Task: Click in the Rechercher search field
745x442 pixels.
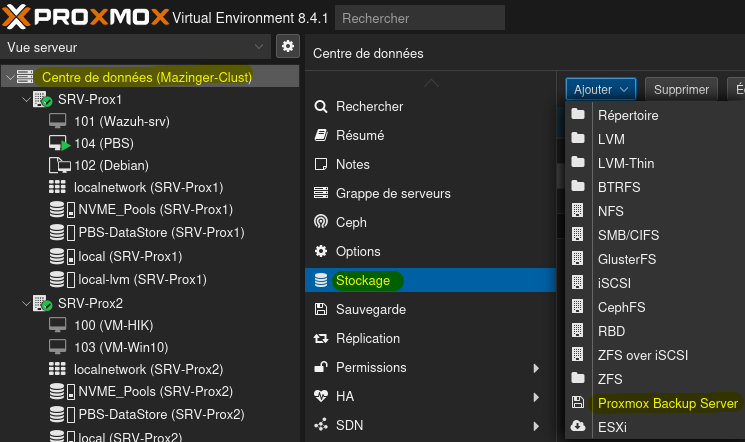Action: tap(420, 18)
